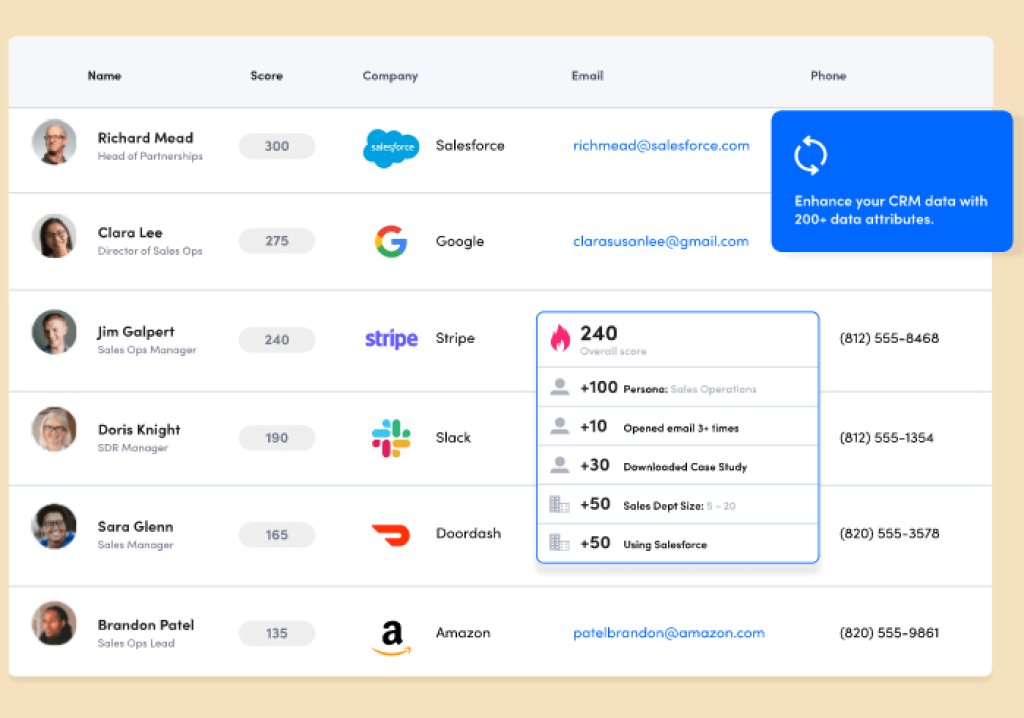Select the name Clara Lee
This screenshot has width=1024, height=718.
click(130, 233)
